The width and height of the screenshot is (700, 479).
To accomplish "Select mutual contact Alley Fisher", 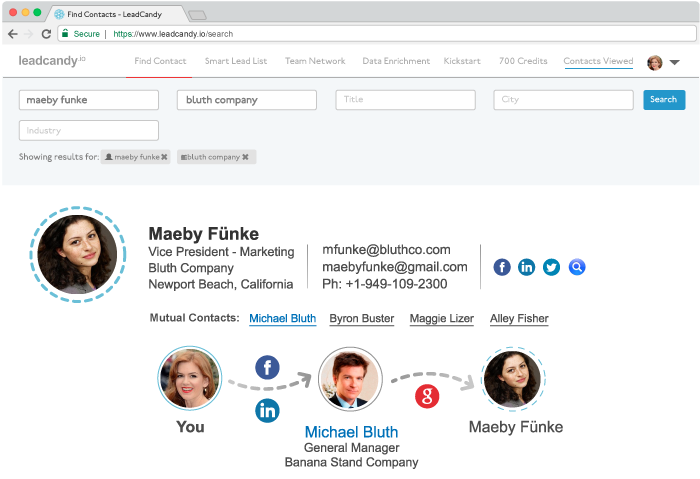I will pos(519,319).
